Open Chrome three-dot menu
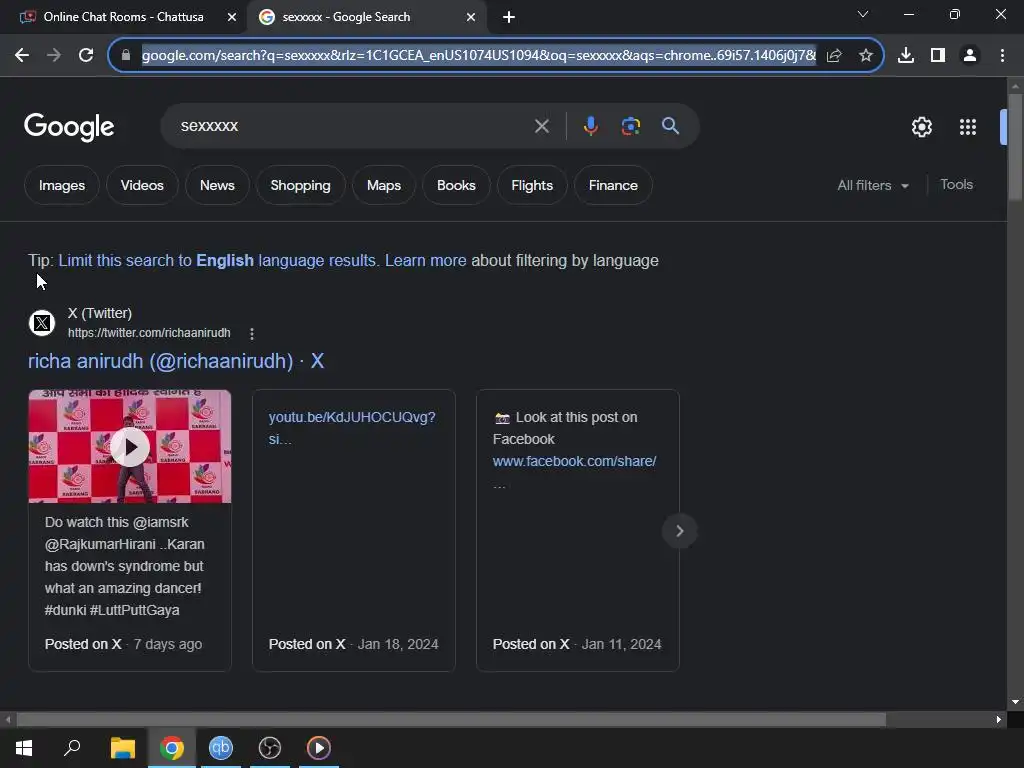Image resolution: width=1024 pixels, height=768 pixels. click(1002, 56)
